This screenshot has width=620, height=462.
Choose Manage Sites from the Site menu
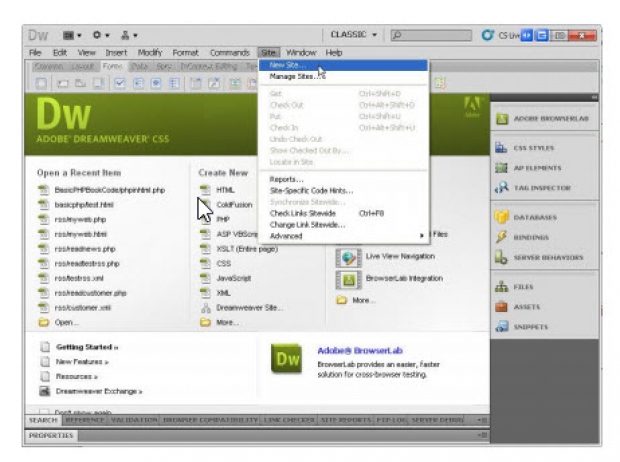(343, 76)
